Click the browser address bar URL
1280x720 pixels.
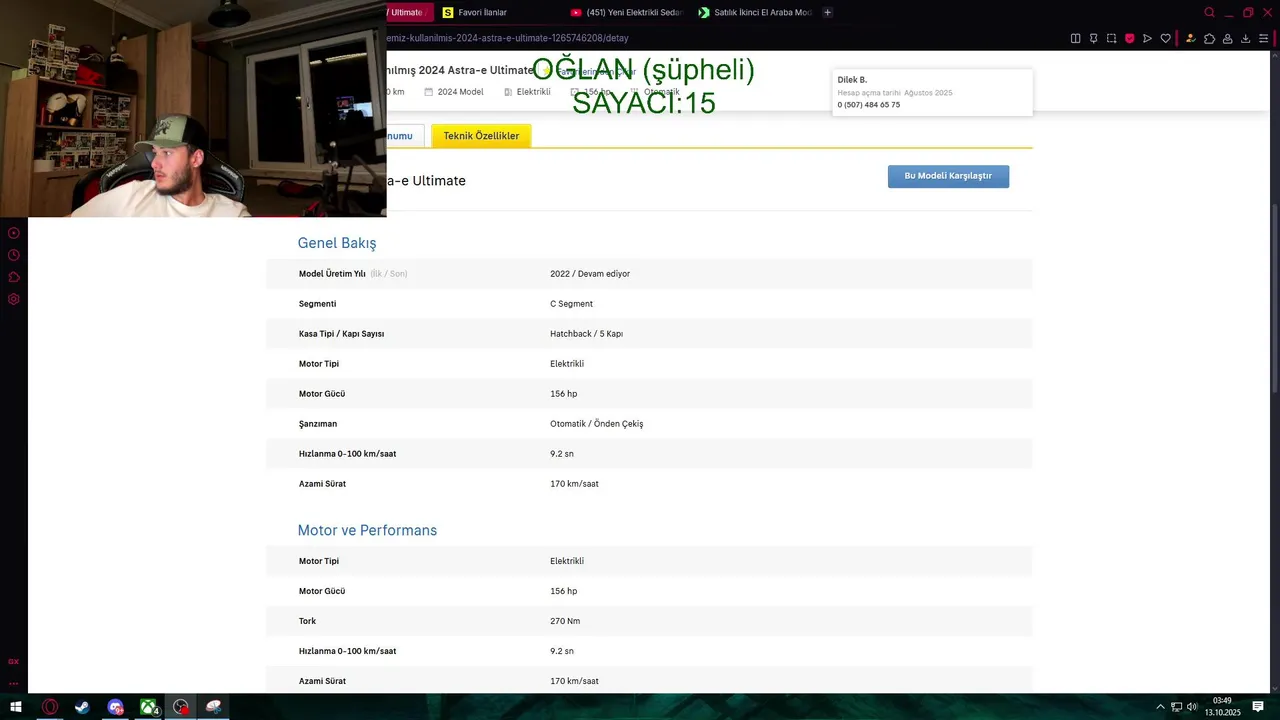coord(508,38)
